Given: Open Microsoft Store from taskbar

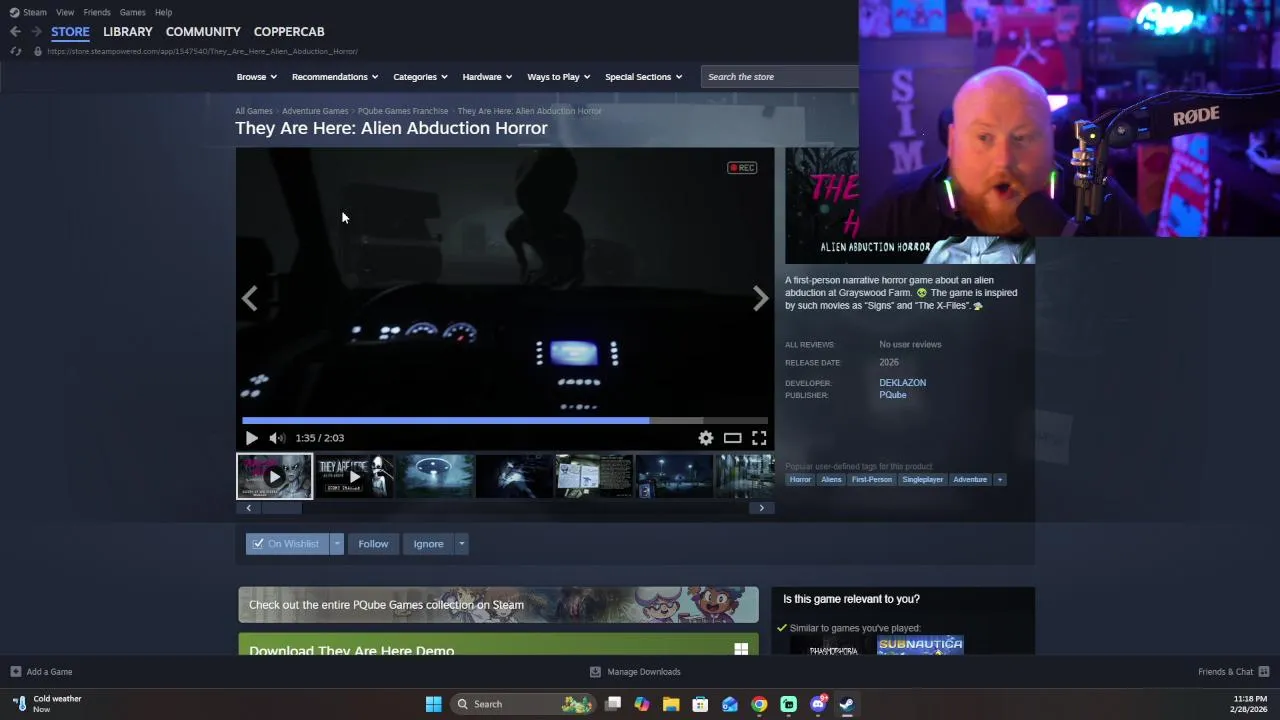Looking at the screenshot, I should point(700,704).
